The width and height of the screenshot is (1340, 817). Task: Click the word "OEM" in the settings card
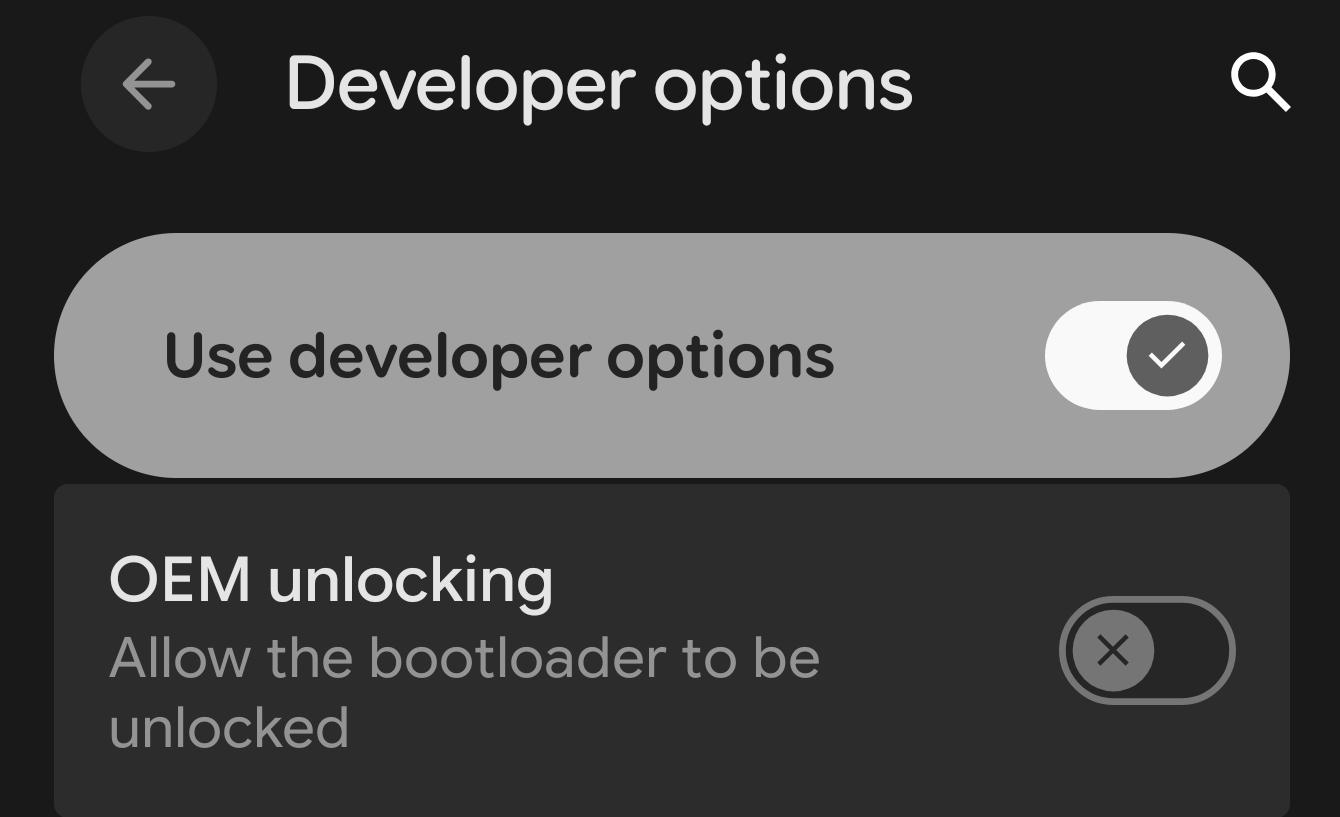point(179,580)
